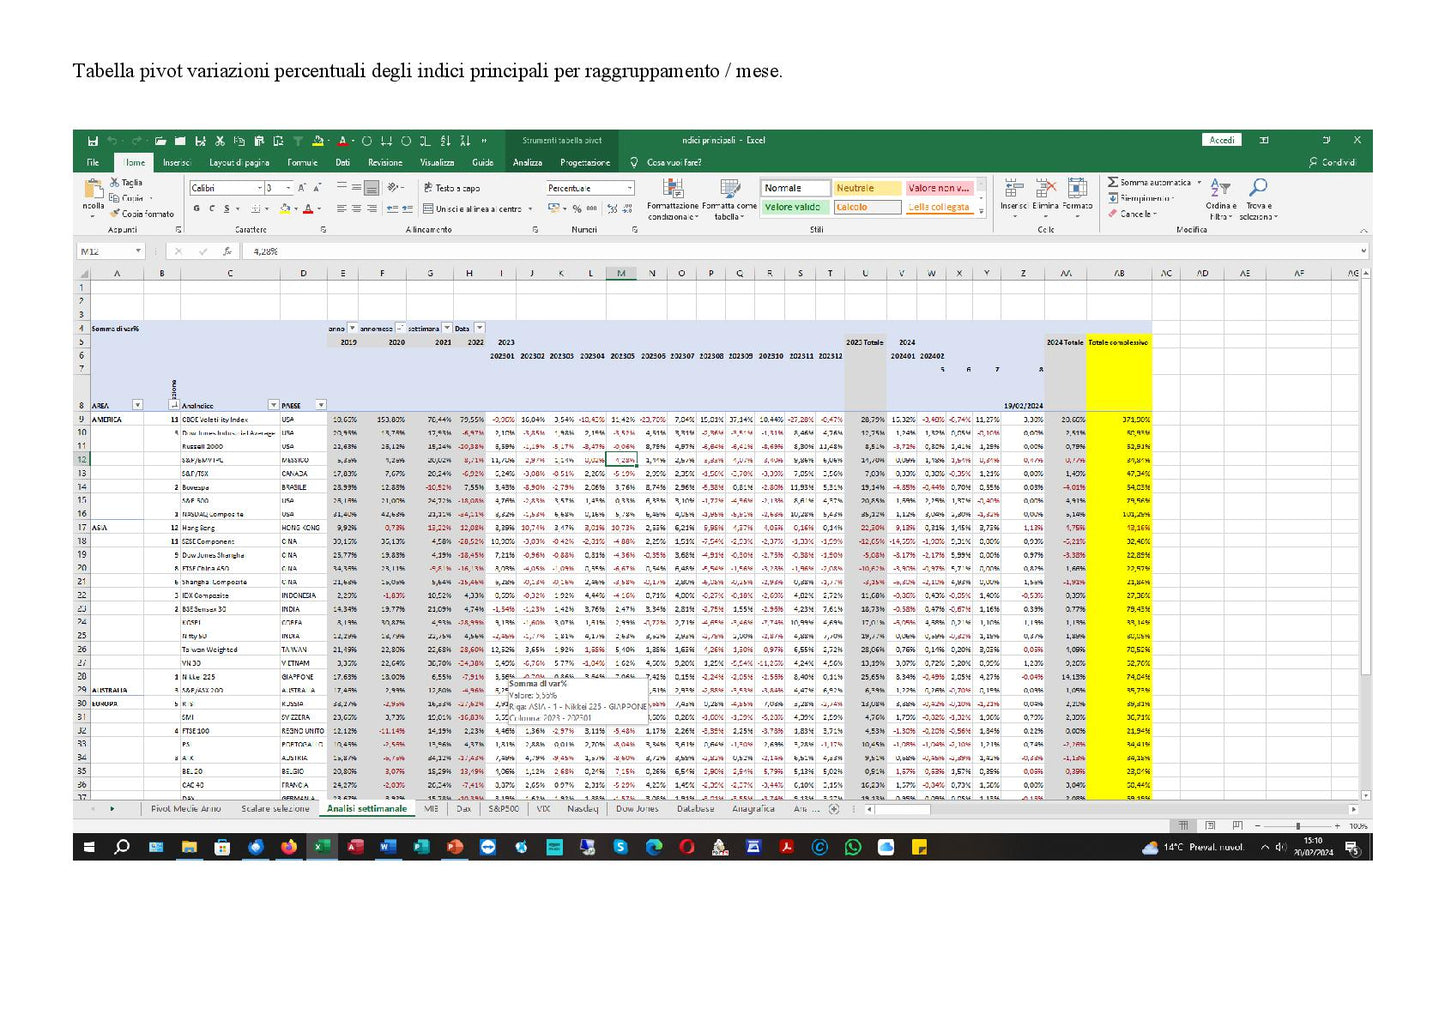Select the Neutrale cell style
This screenshot has width=1445, height=1021.
[x=867, y=187]
